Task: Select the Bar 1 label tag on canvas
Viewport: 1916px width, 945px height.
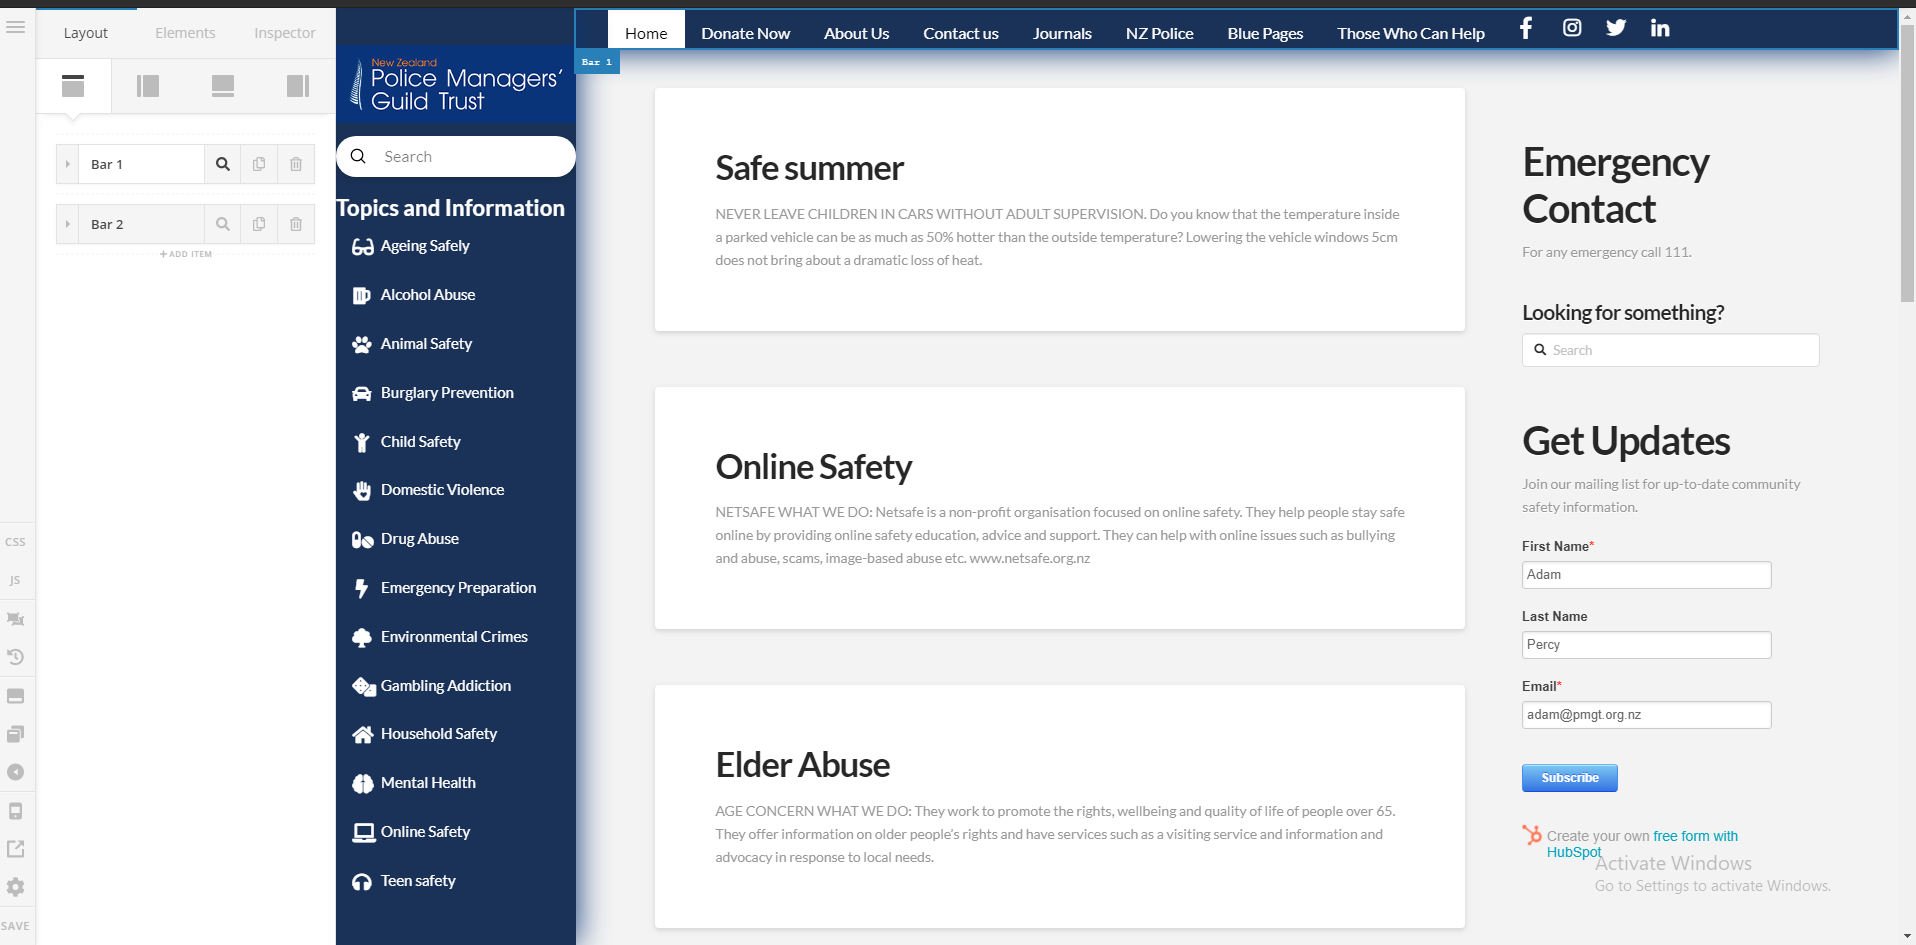Action: pyautogui.click(x=597, y=62)
